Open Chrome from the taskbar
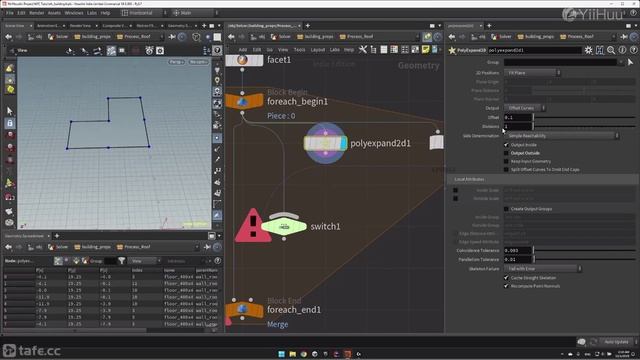 click(304, 354)
